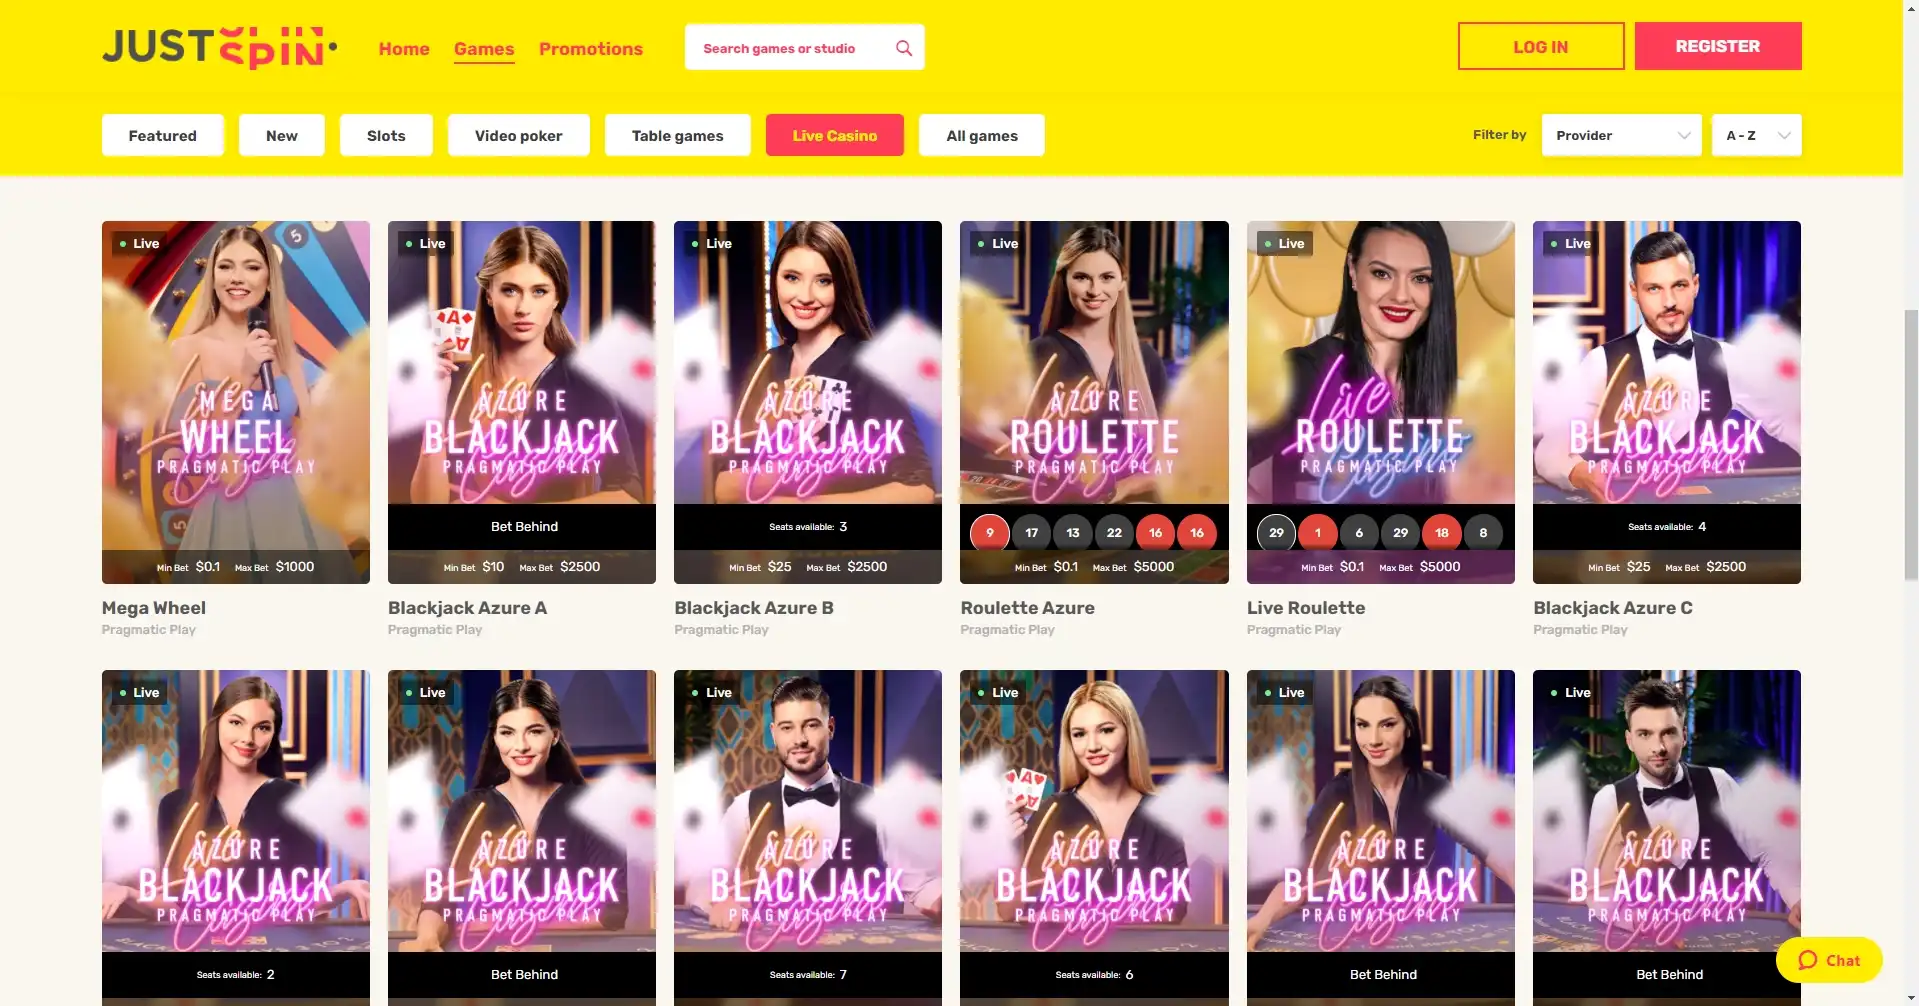Screen dimensions: 1919x1006
Task: Click the REGISTER button
Action: [1717, 46]
